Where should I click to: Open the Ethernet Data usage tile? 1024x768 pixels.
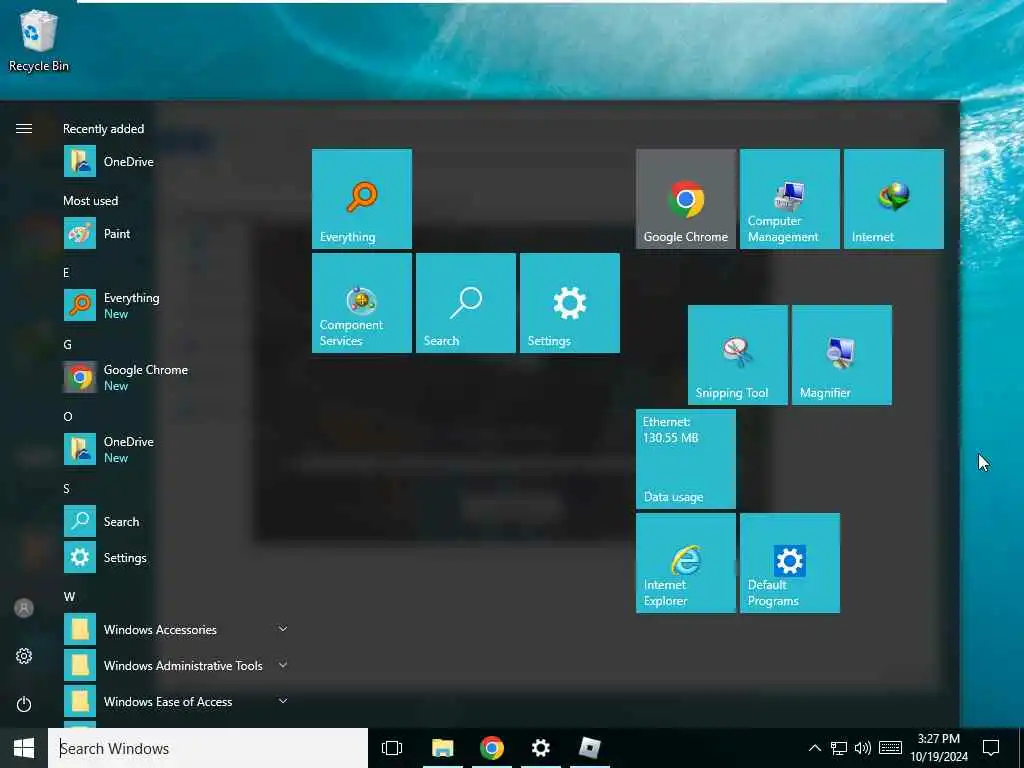(686, 459)
